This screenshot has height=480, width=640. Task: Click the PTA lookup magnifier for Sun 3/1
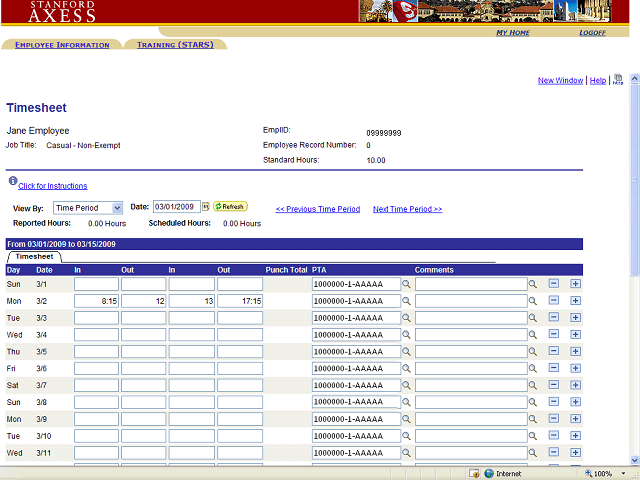click(407, 284)
